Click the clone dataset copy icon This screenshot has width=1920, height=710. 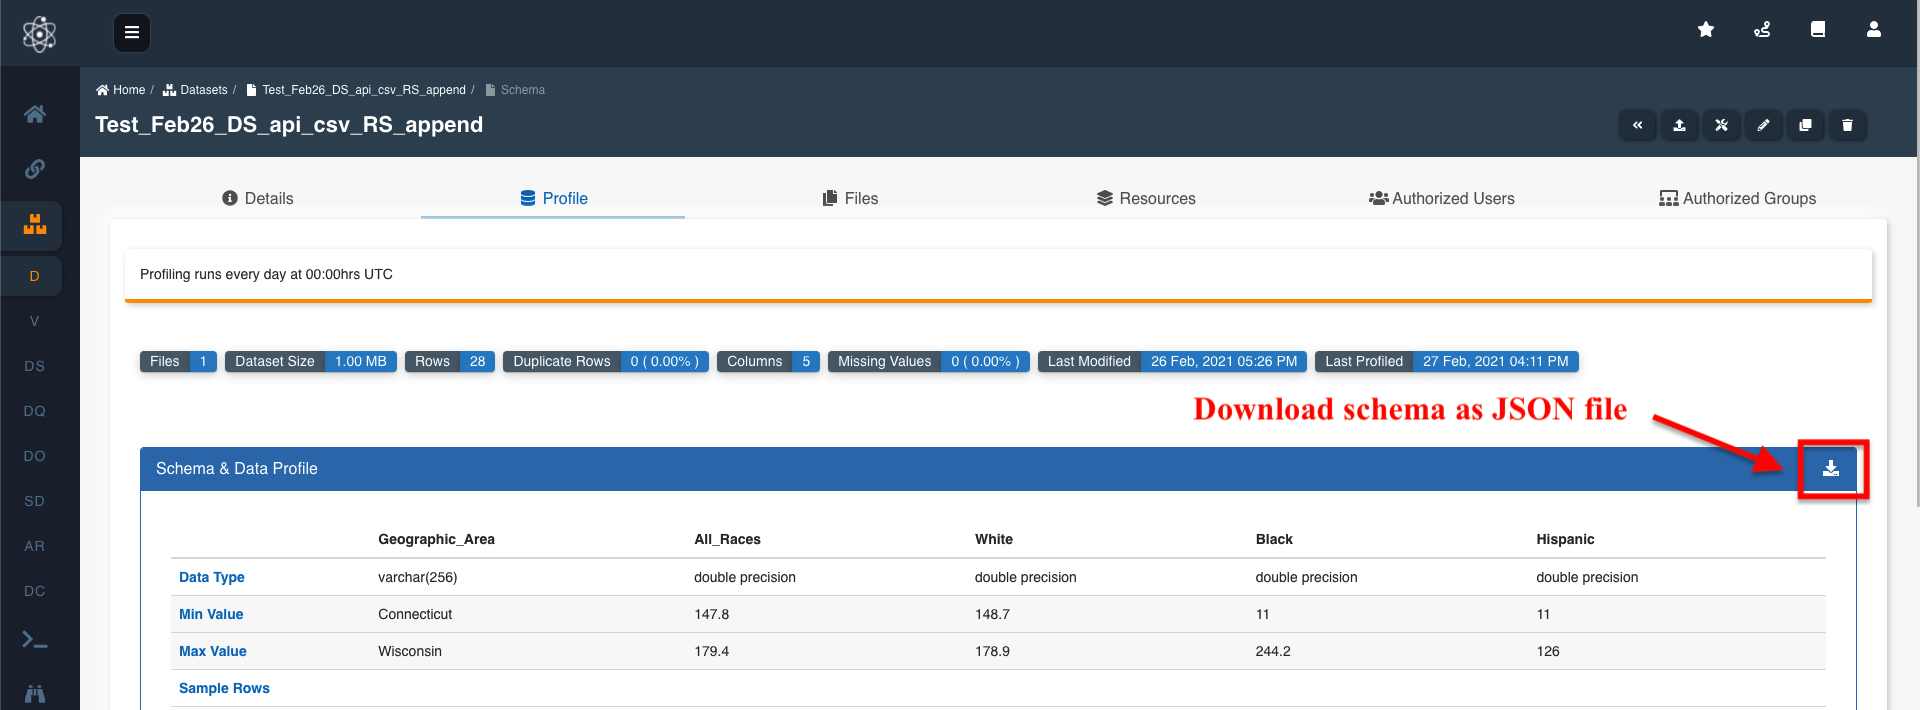pyautogui.click(x=1805, y=125)
